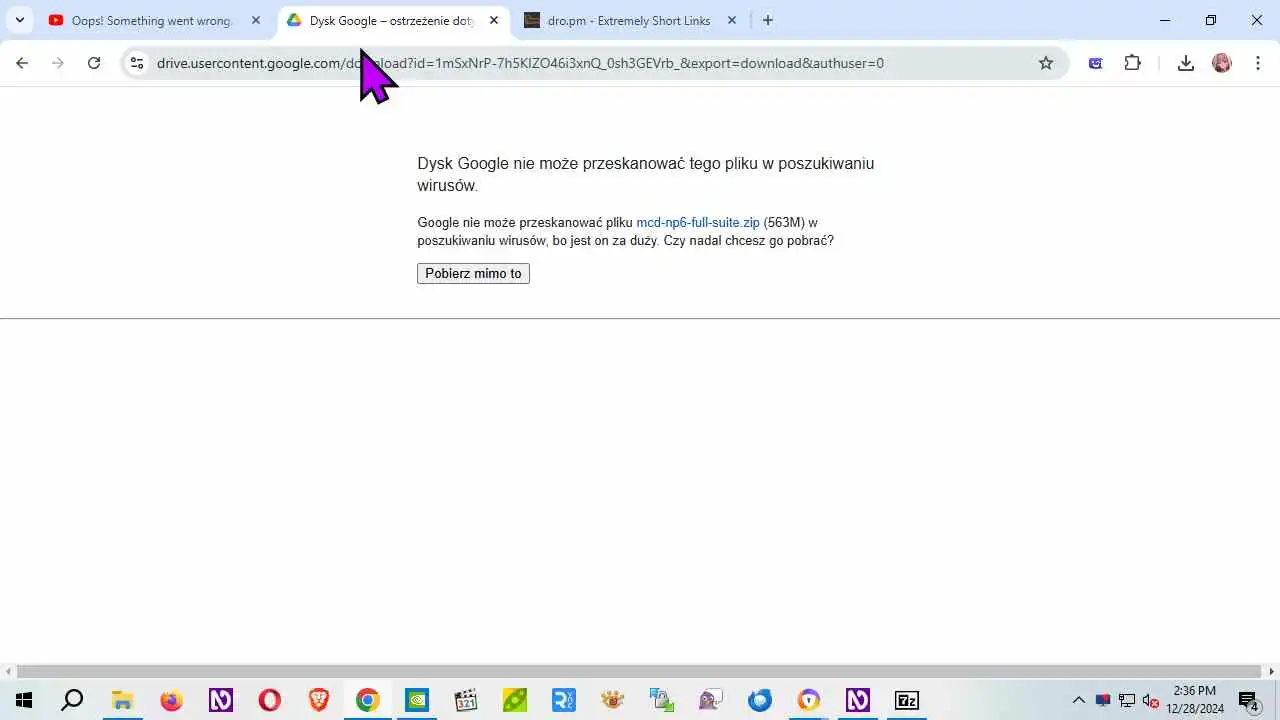1280x720 pixels.
Task: Close the Dysk Google tab
Action: pyautogui.click(x=494, y=20)
